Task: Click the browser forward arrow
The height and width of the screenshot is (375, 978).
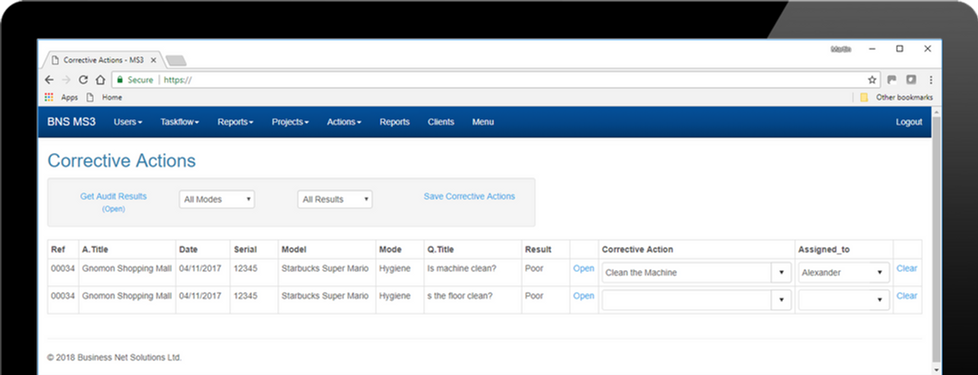Action: (x=66, y=80)
